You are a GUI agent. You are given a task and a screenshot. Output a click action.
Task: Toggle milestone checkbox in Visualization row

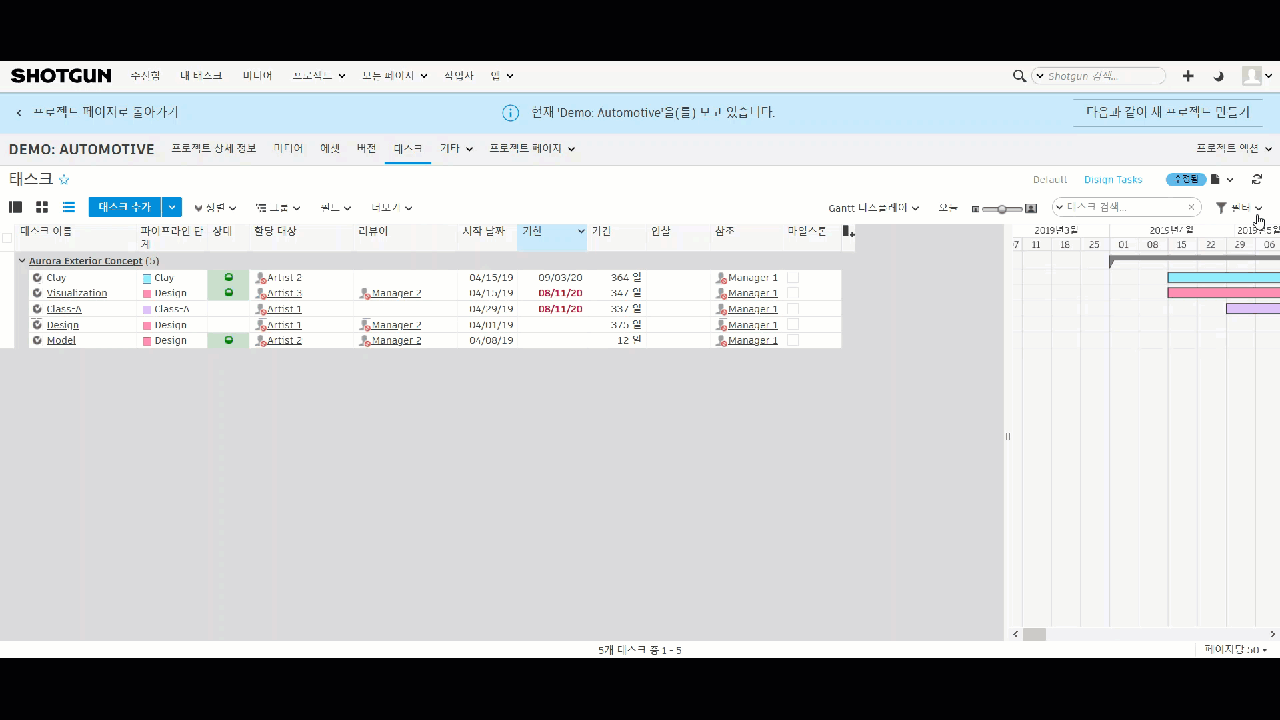click(x=793, y=293)
